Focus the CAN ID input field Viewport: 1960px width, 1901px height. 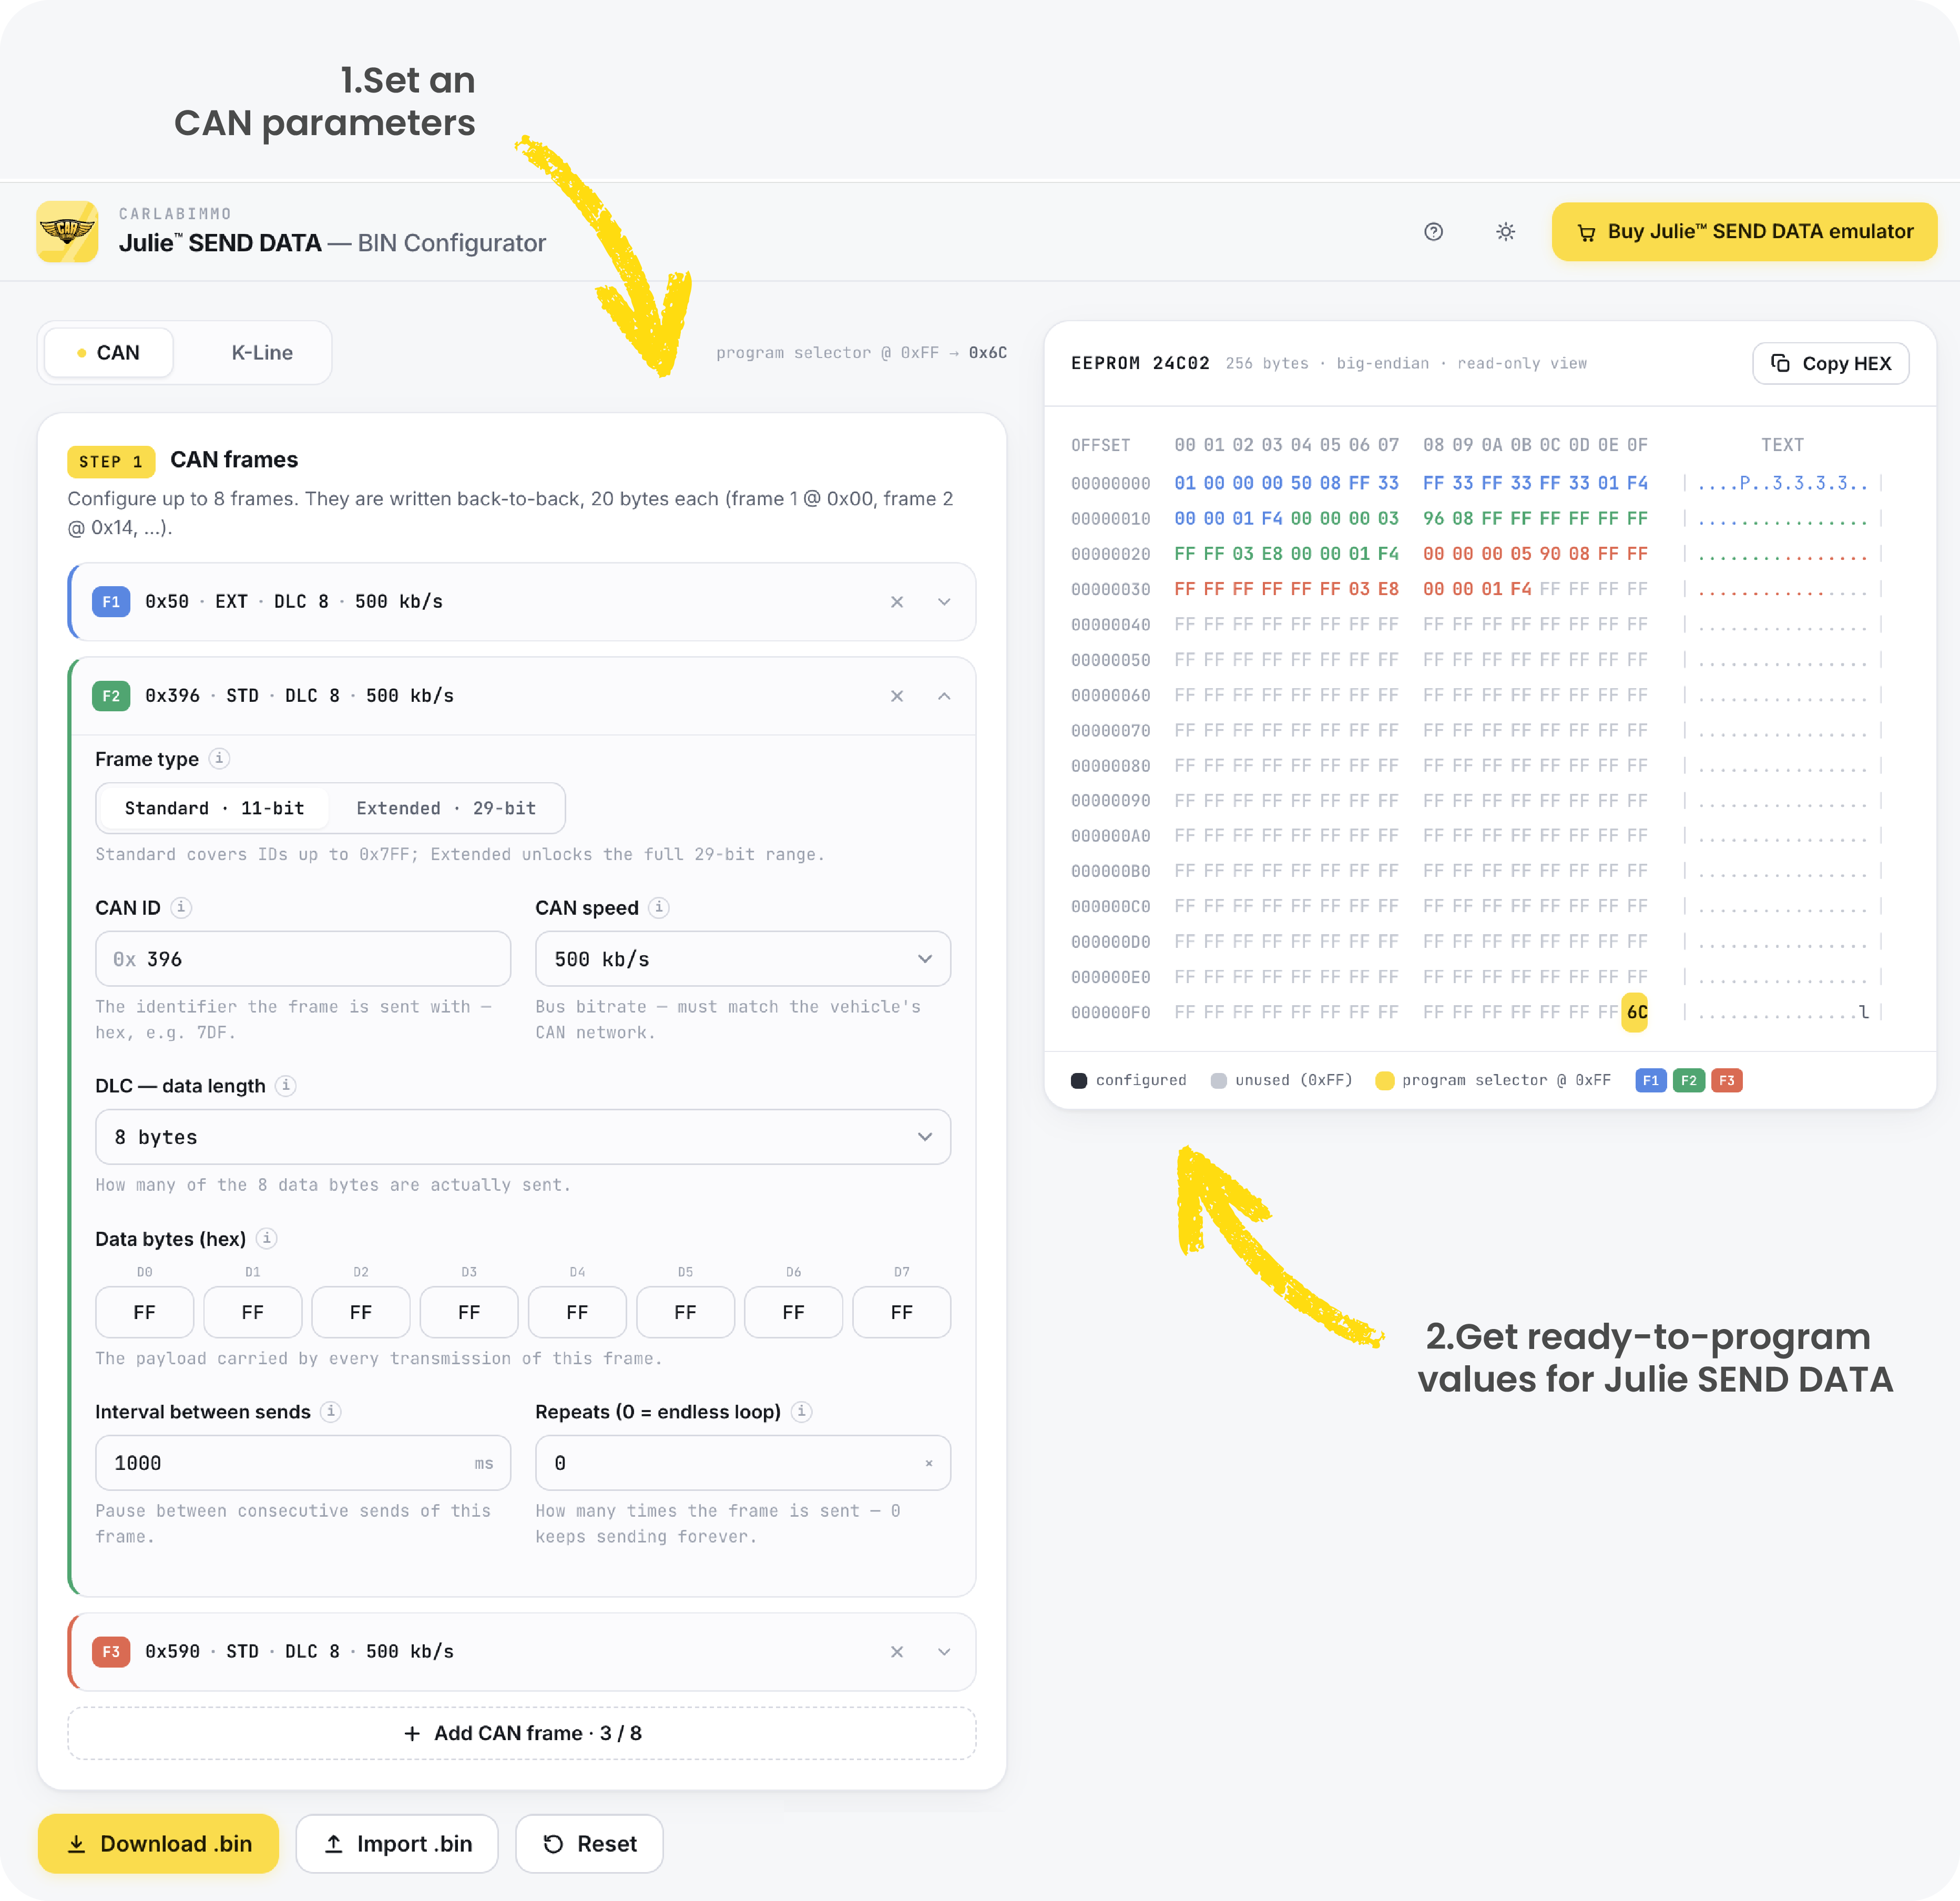[303, 959]
